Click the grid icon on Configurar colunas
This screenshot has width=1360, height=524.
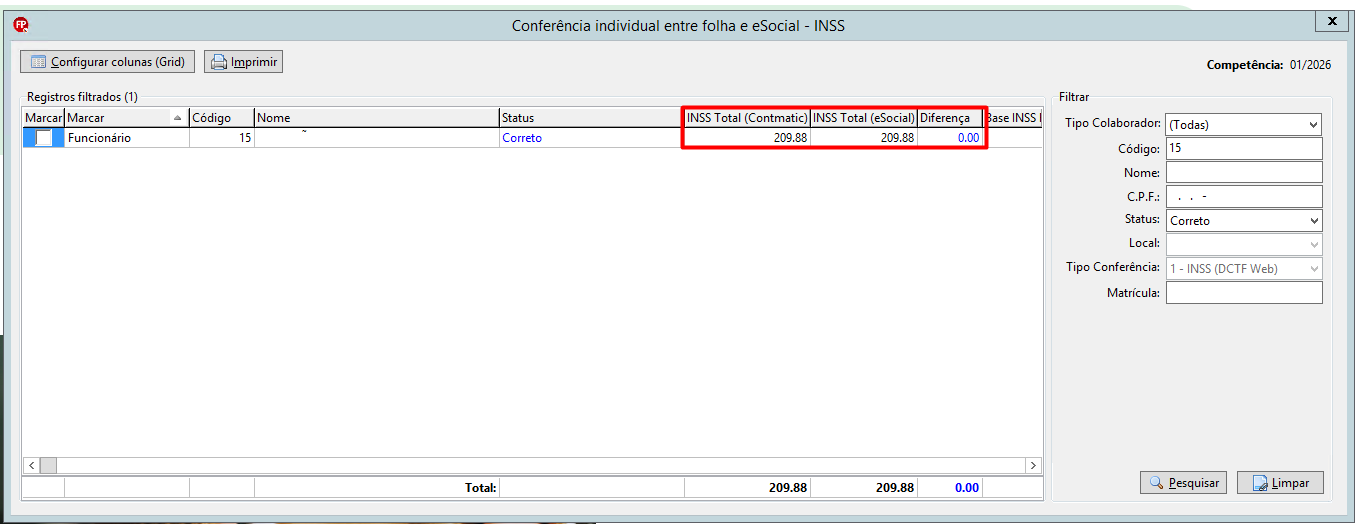38,62
